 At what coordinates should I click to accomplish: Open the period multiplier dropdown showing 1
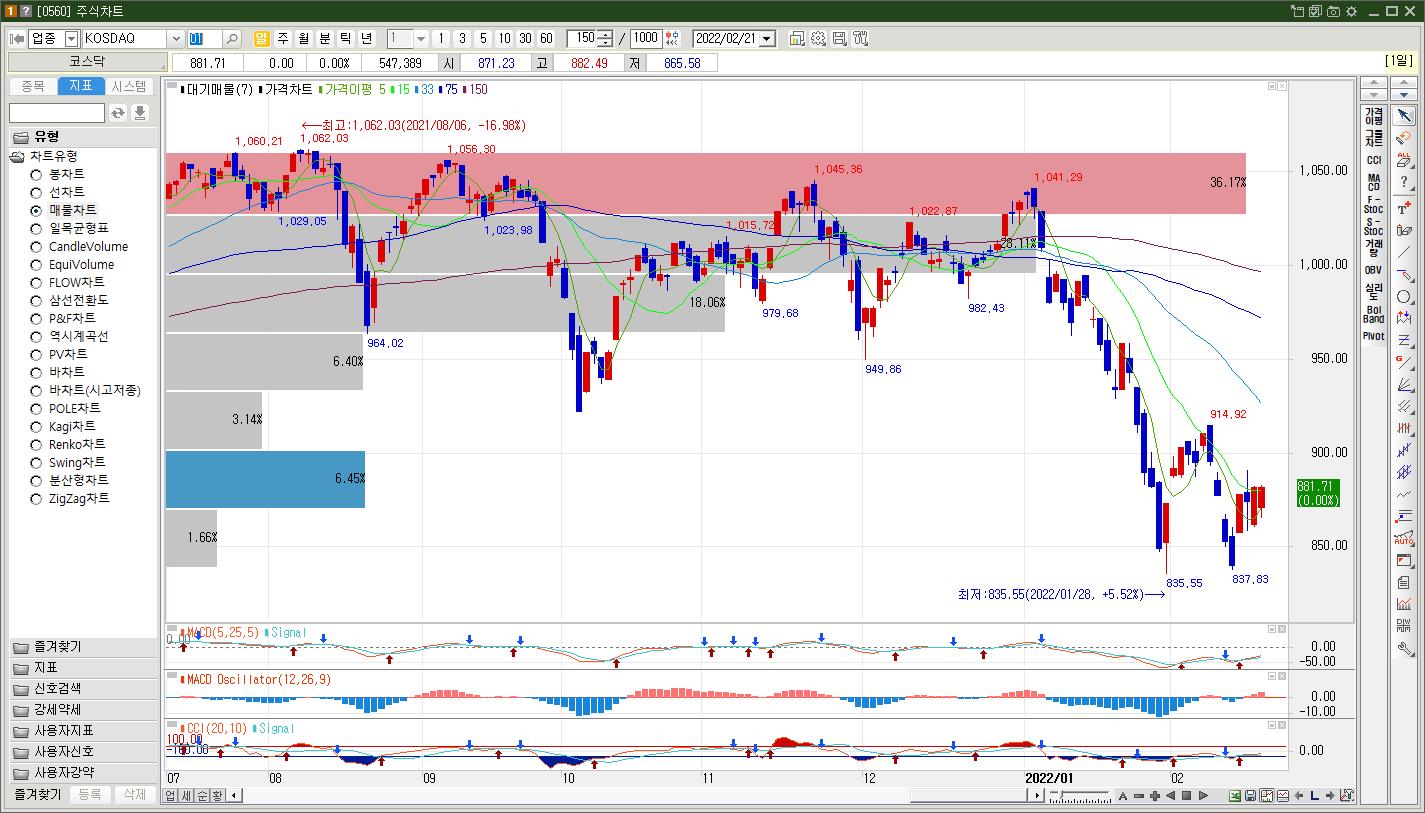pyautogui.click(x=421, y=39)
